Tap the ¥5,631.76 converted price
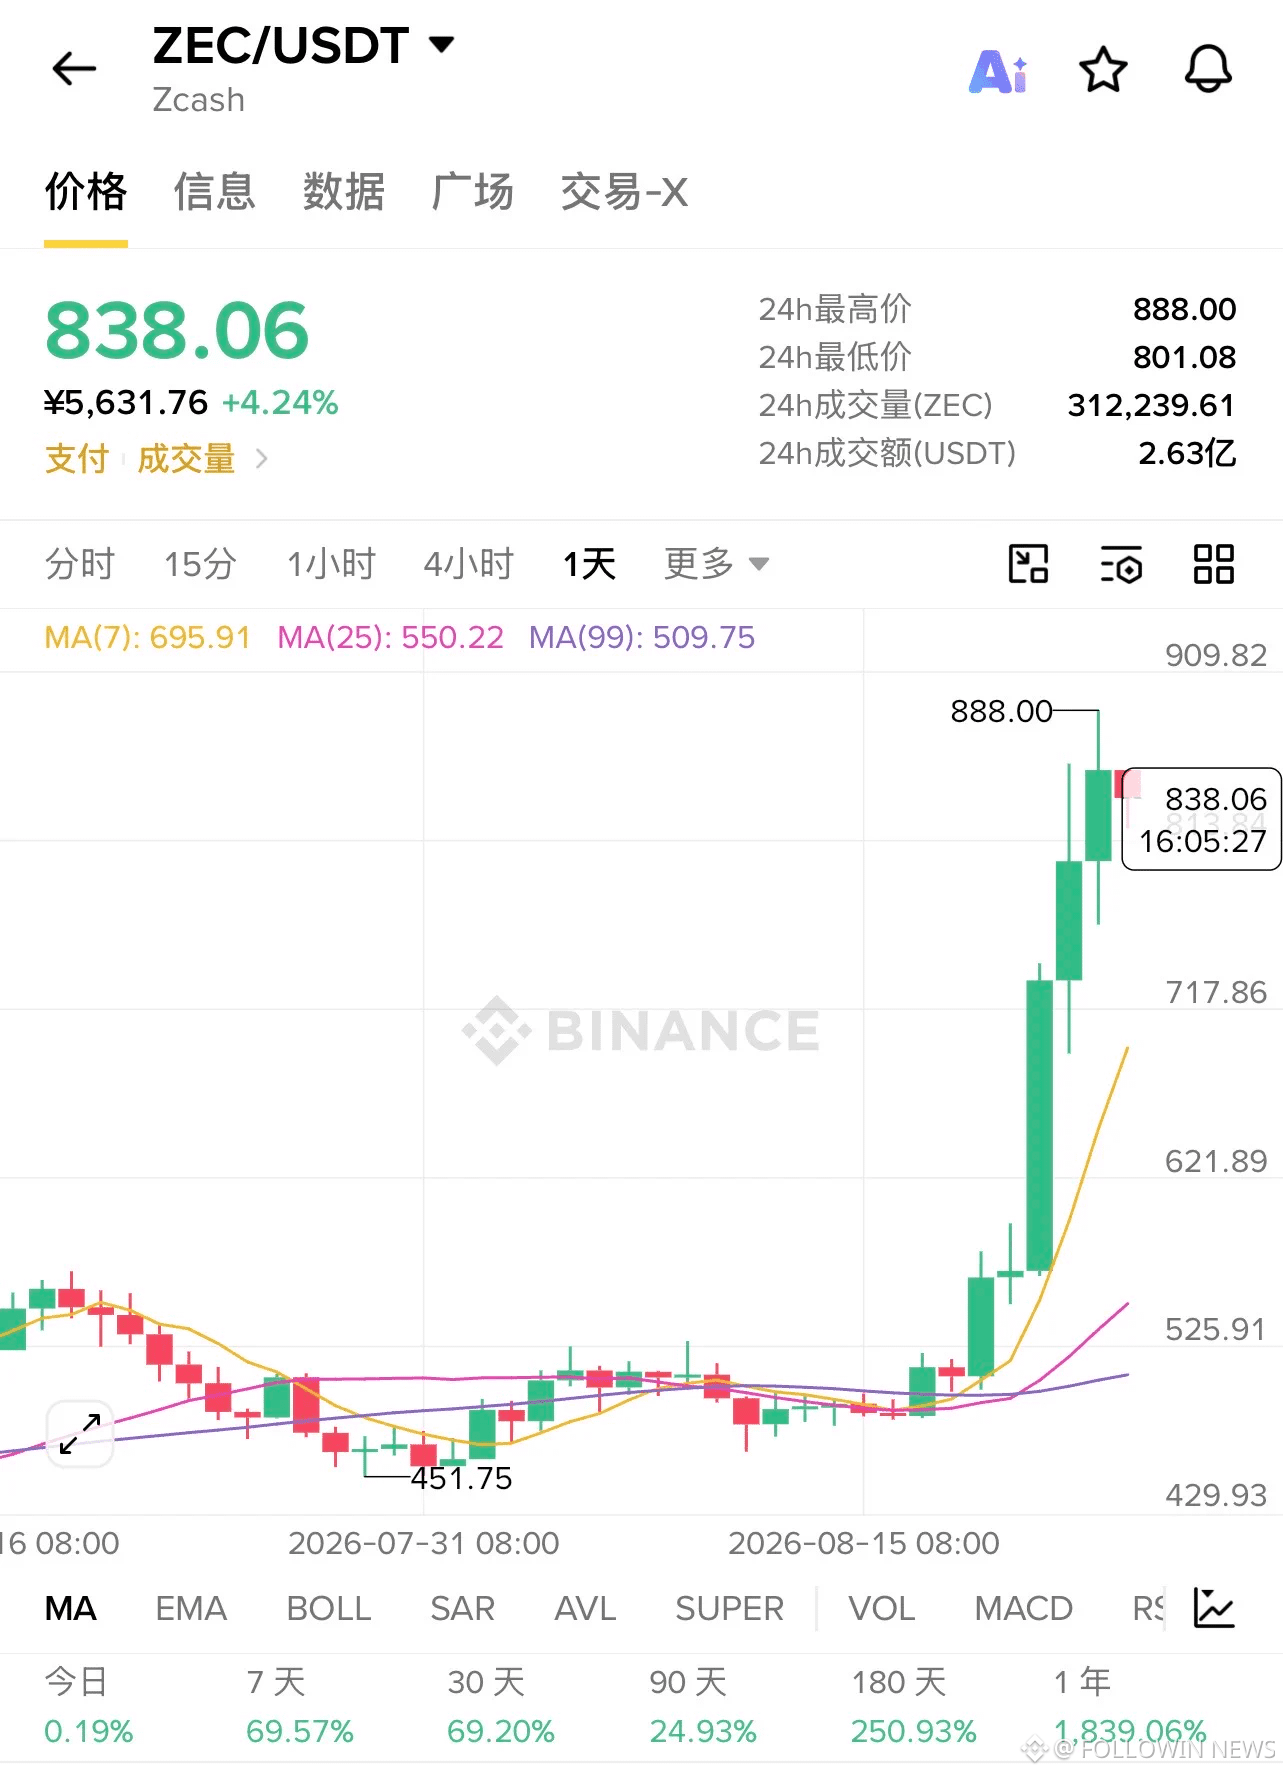The height and width of the screenshot is (1774, 1283). pyautogui.click(x=126, y=403)
